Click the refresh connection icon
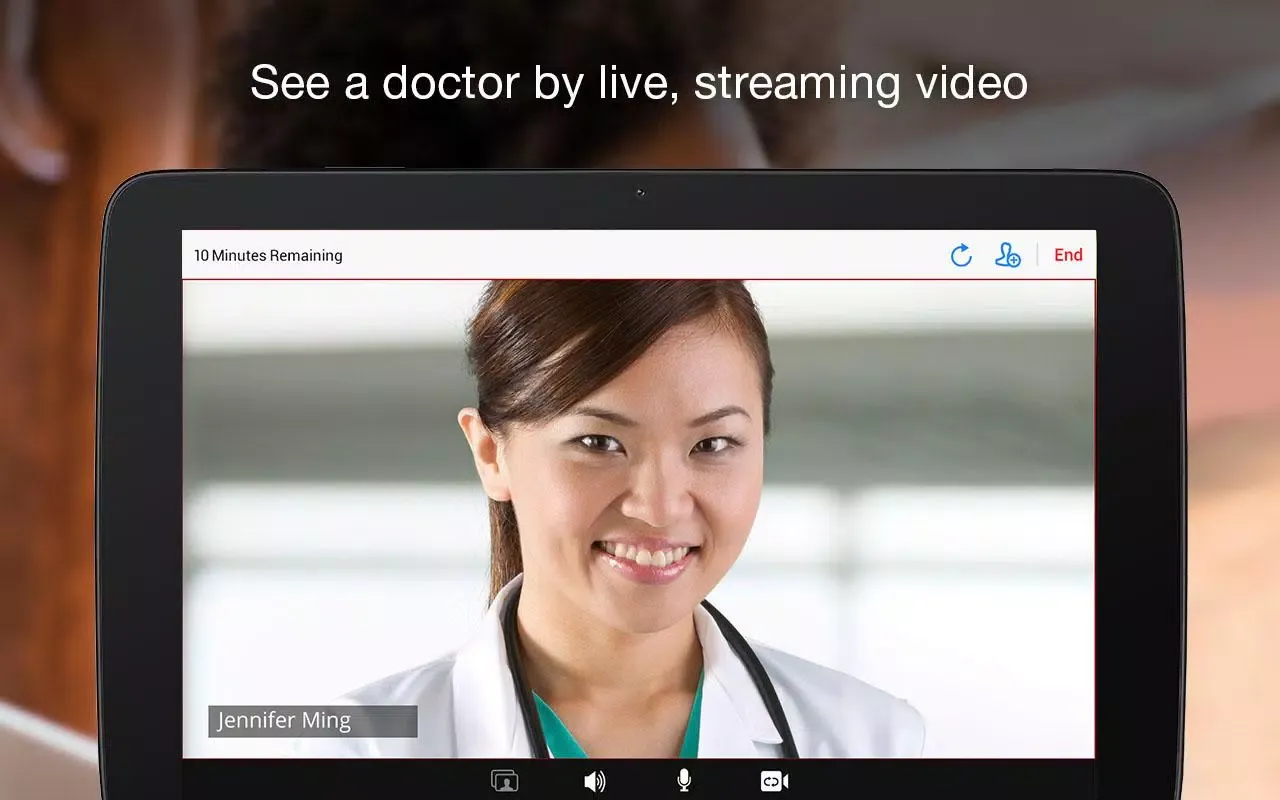 (960, 255)
